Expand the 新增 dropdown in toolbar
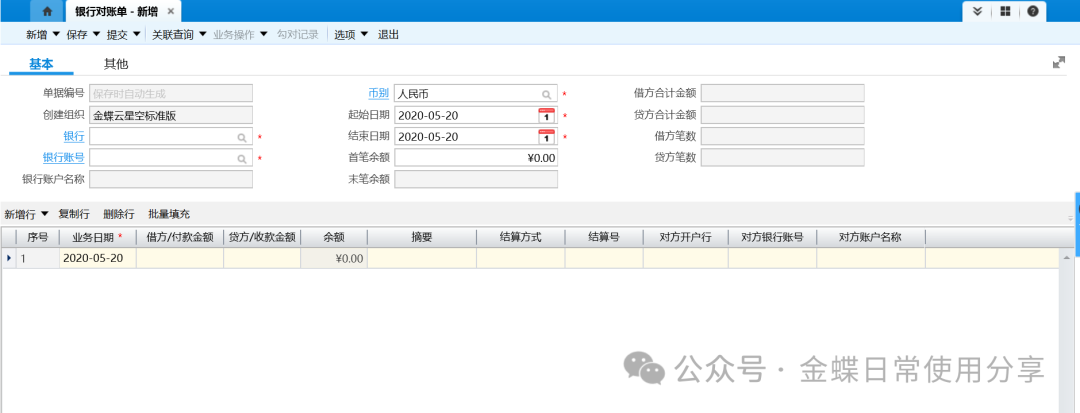 56,34
